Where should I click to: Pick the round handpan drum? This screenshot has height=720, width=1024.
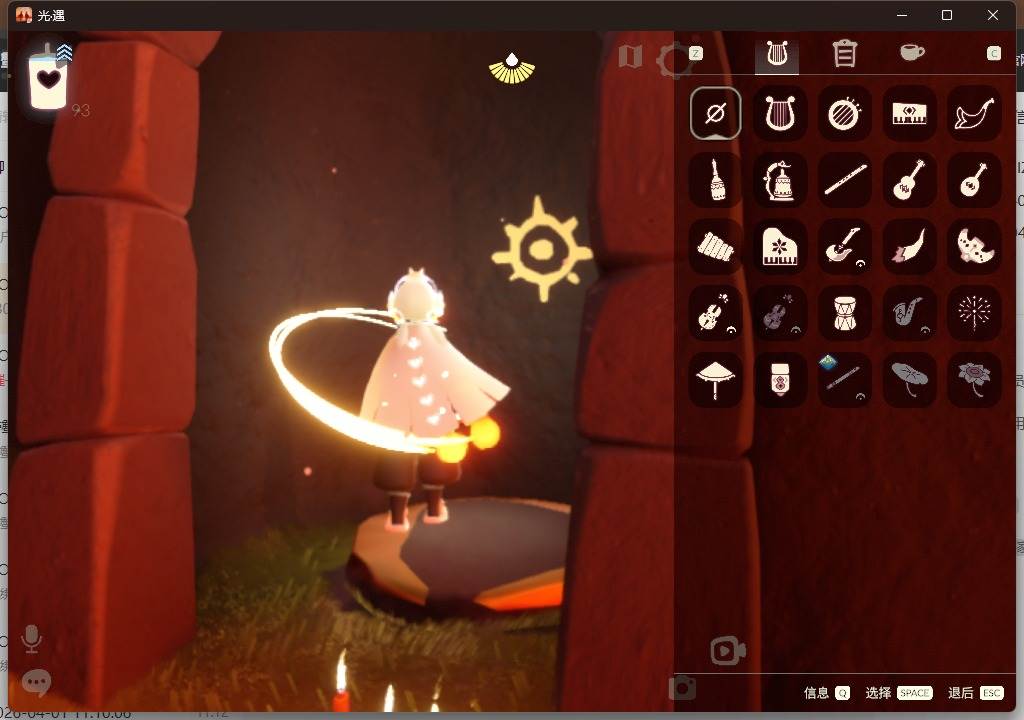tap(844, 114)
